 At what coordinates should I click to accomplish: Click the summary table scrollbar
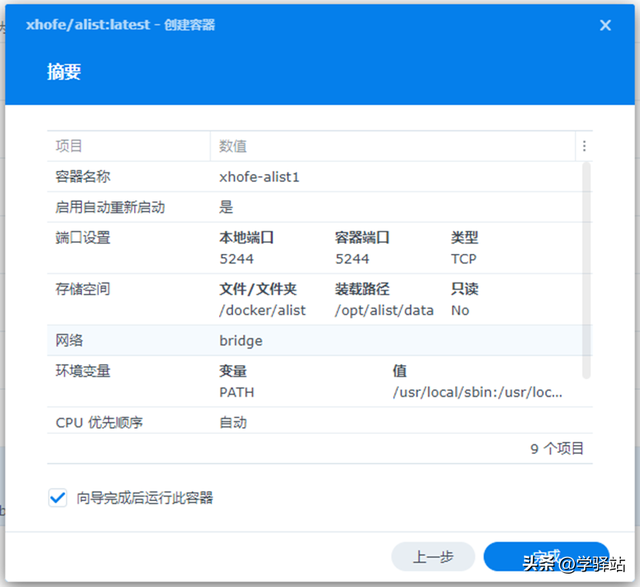(x=586, y=270)
